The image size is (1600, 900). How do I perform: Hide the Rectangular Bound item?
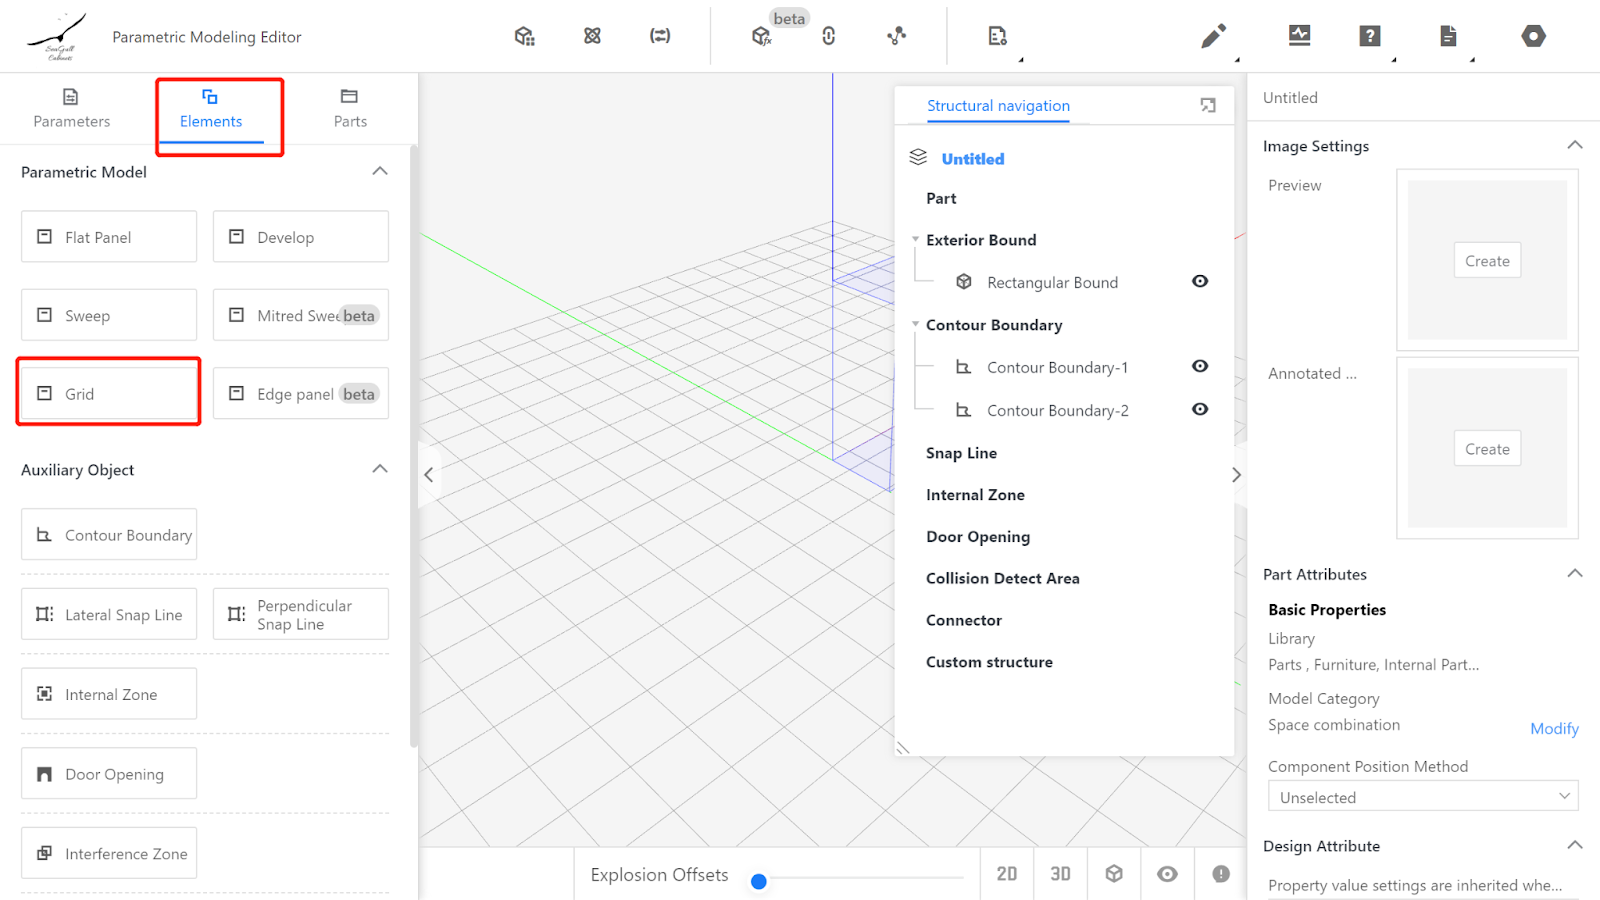[x=1200, y=282]
